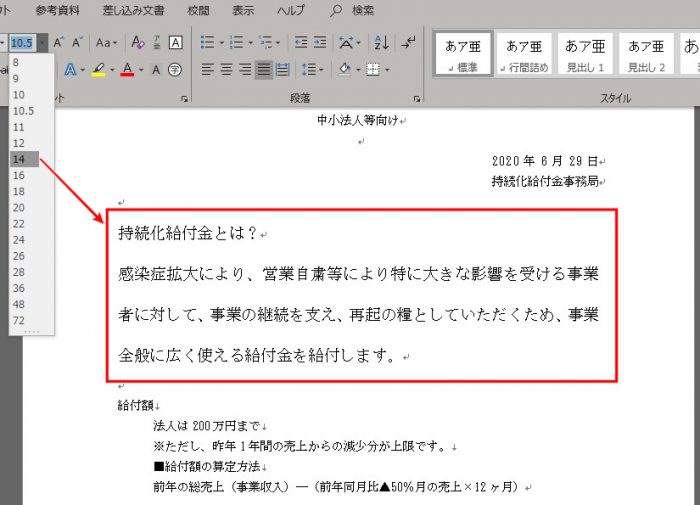The width and height of the screenshot is (700, 505).
Task: Select the 見出し 1 style
Action: coord(585,54)
